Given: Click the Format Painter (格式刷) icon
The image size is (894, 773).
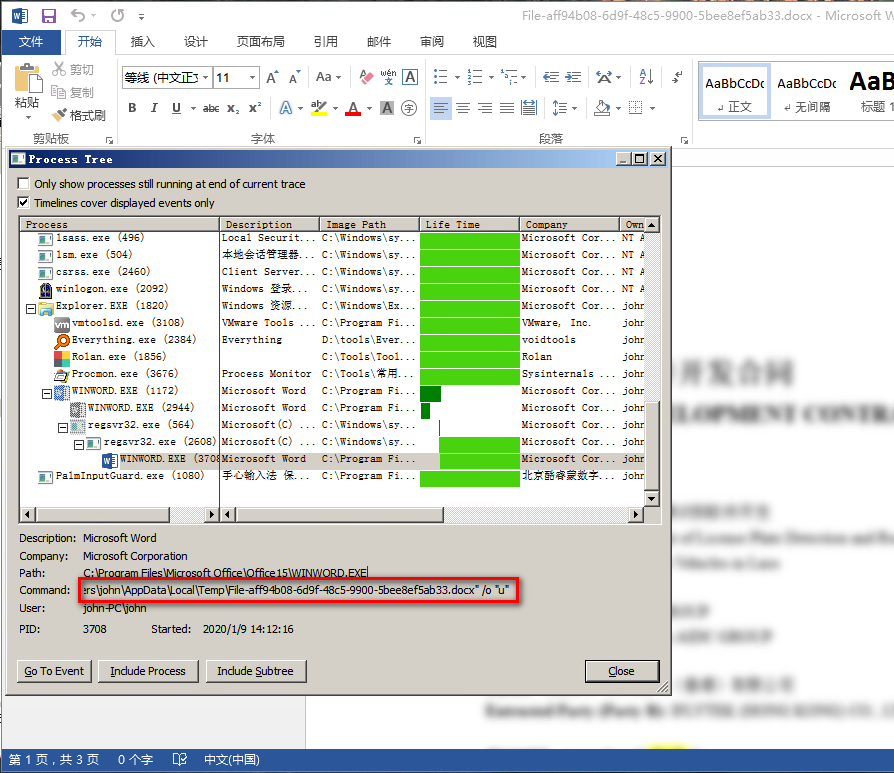Looking at the screenshot, I should point(59,115).
